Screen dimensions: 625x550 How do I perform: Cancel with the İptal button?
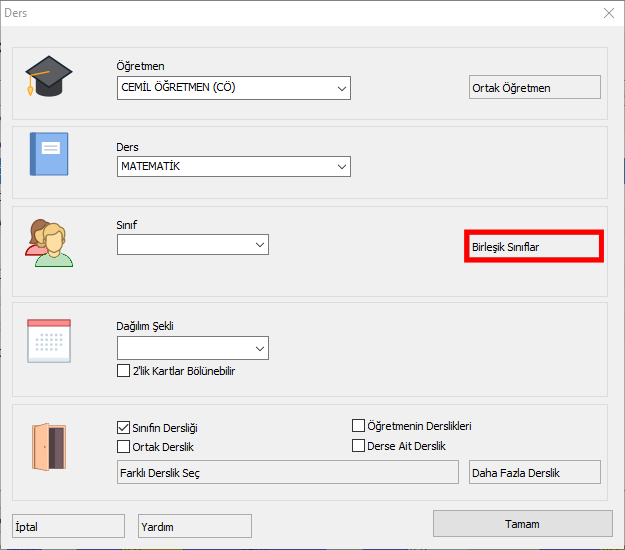(x=69, y=526)
